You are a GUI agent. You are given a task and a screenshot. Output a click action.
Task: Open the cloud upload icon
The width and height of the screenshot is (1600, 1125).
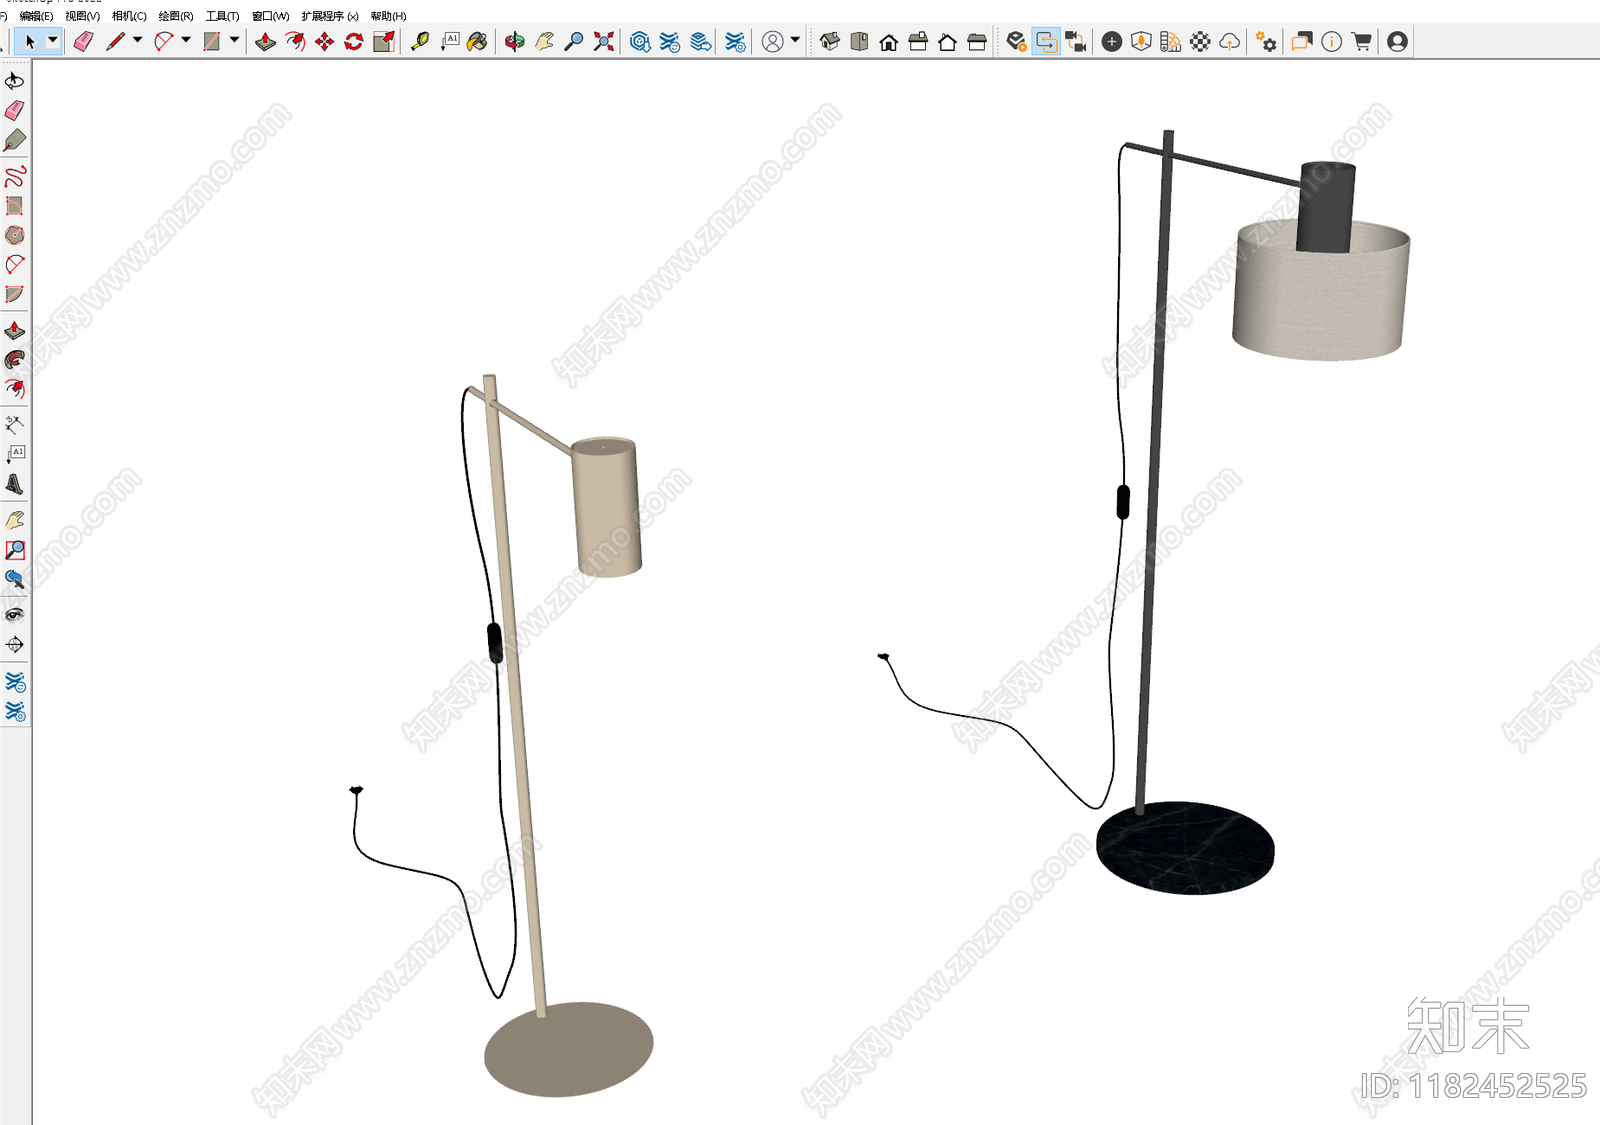coord(1230,41)
